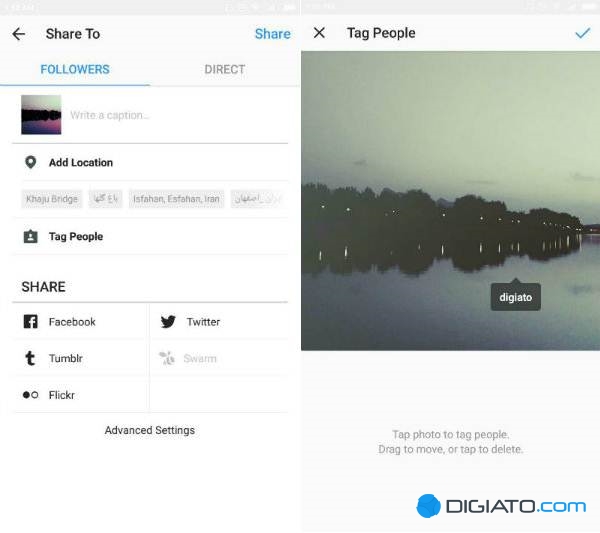Tap the back arrow in Share To
The image size is (600, 533).
[18, 34]
